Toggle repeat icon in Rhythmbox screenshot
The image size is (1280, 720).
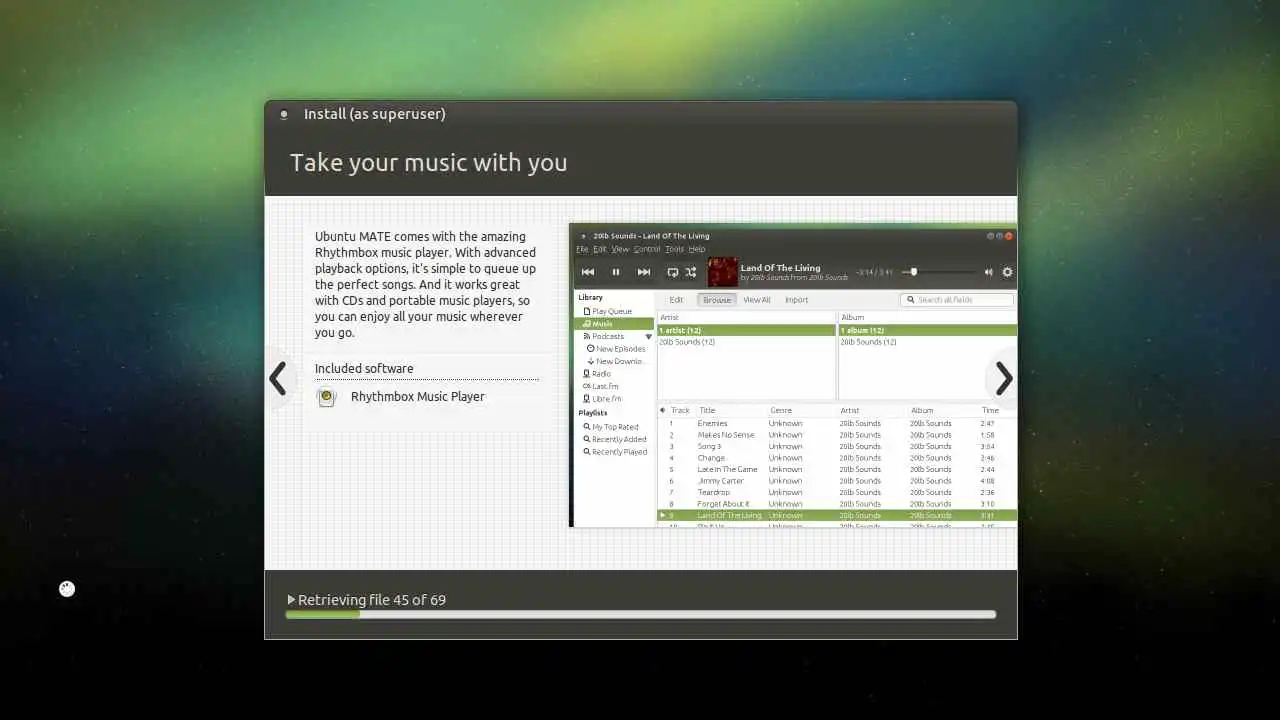(673, 272)
